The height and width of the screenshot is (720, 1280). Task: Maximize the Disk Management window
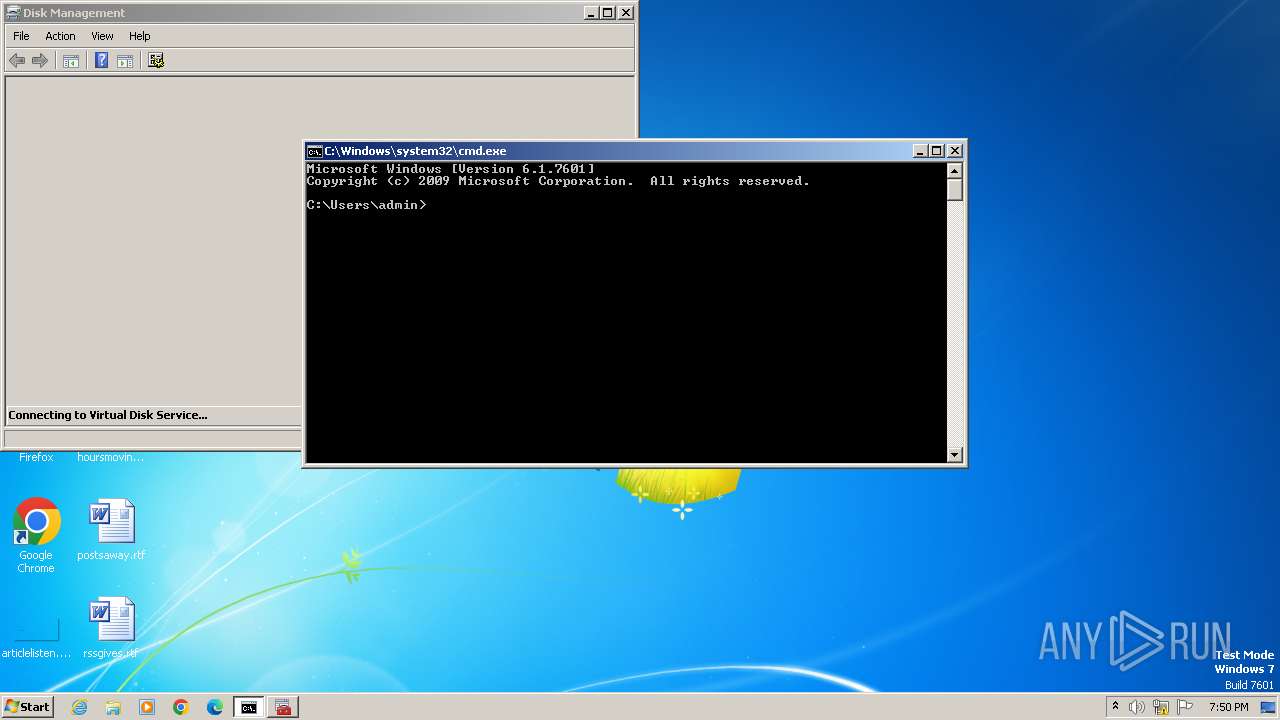[608, 13]
